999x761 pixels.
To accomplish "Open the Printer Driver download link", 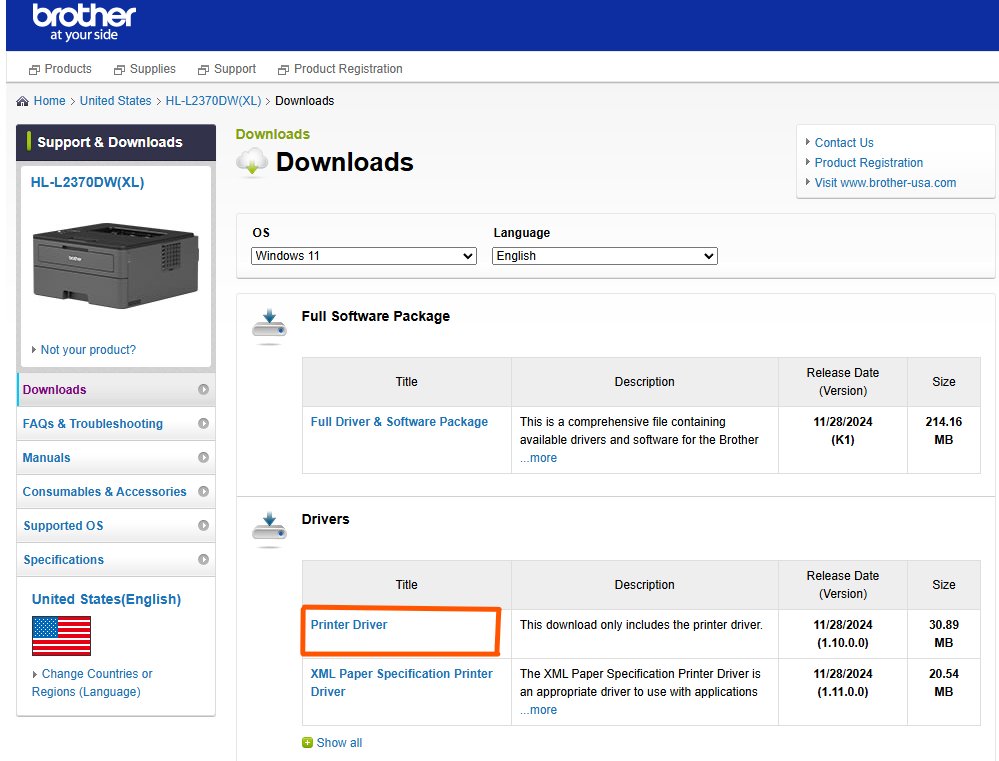I will pyautogui.click(x=348, y=624).
